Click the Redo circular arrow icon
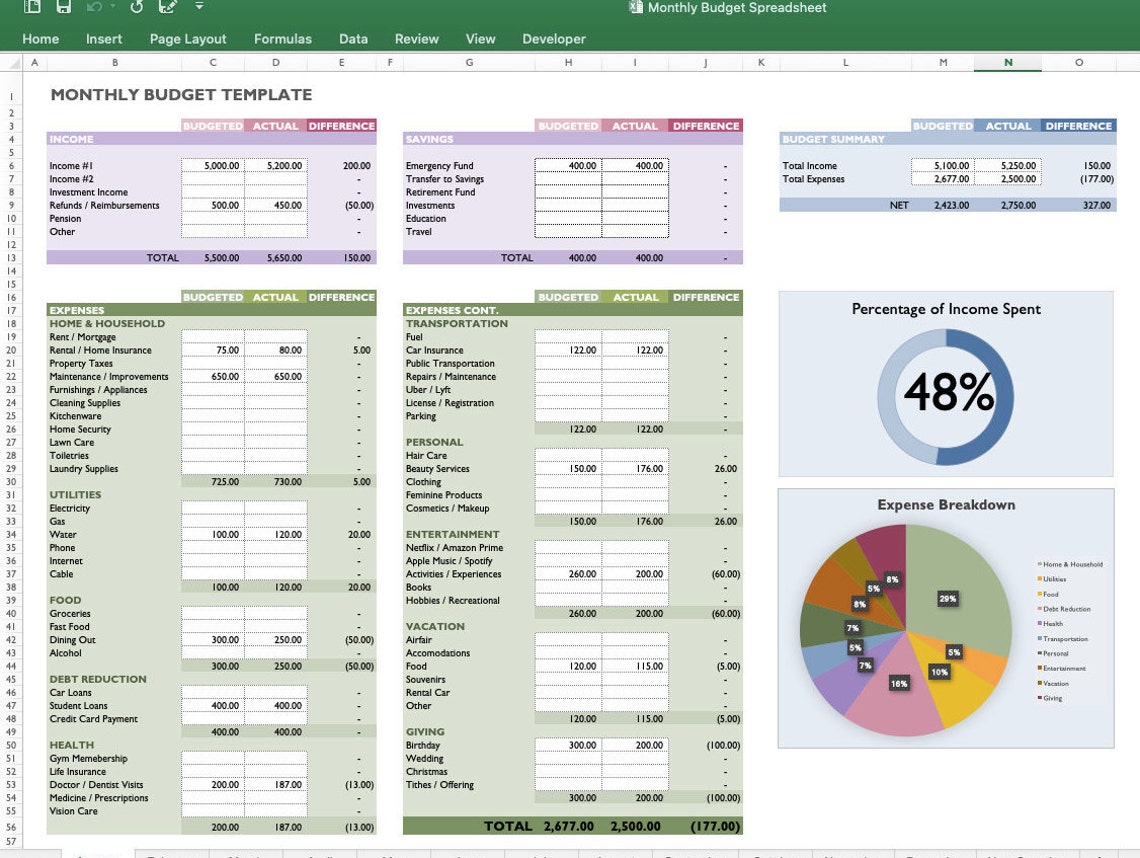 tap(137, 7)
